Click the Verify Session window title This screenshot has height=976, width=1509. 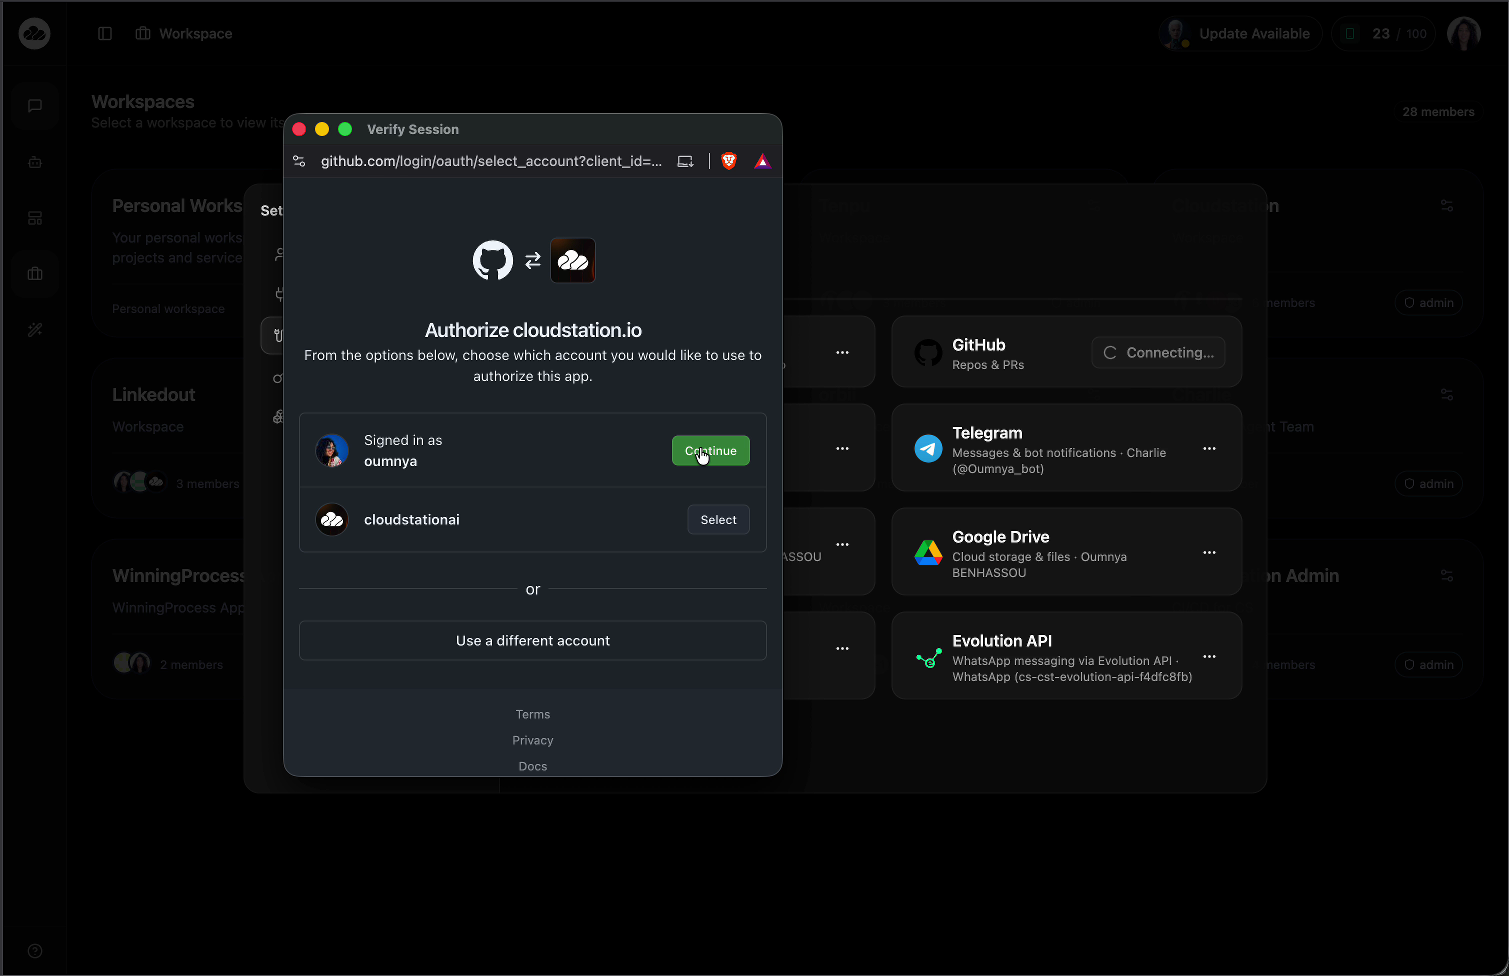pos(413,129)
